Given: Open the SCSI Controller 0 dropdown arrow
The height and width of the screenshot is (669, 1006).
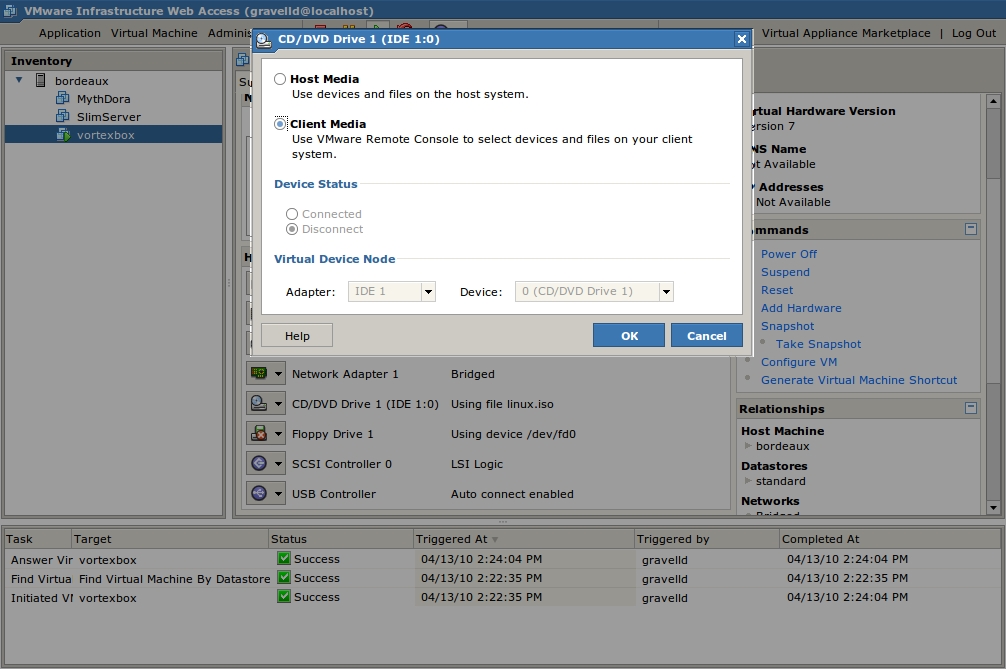Looking at the screenshot, I should click(x=278, y=463).
